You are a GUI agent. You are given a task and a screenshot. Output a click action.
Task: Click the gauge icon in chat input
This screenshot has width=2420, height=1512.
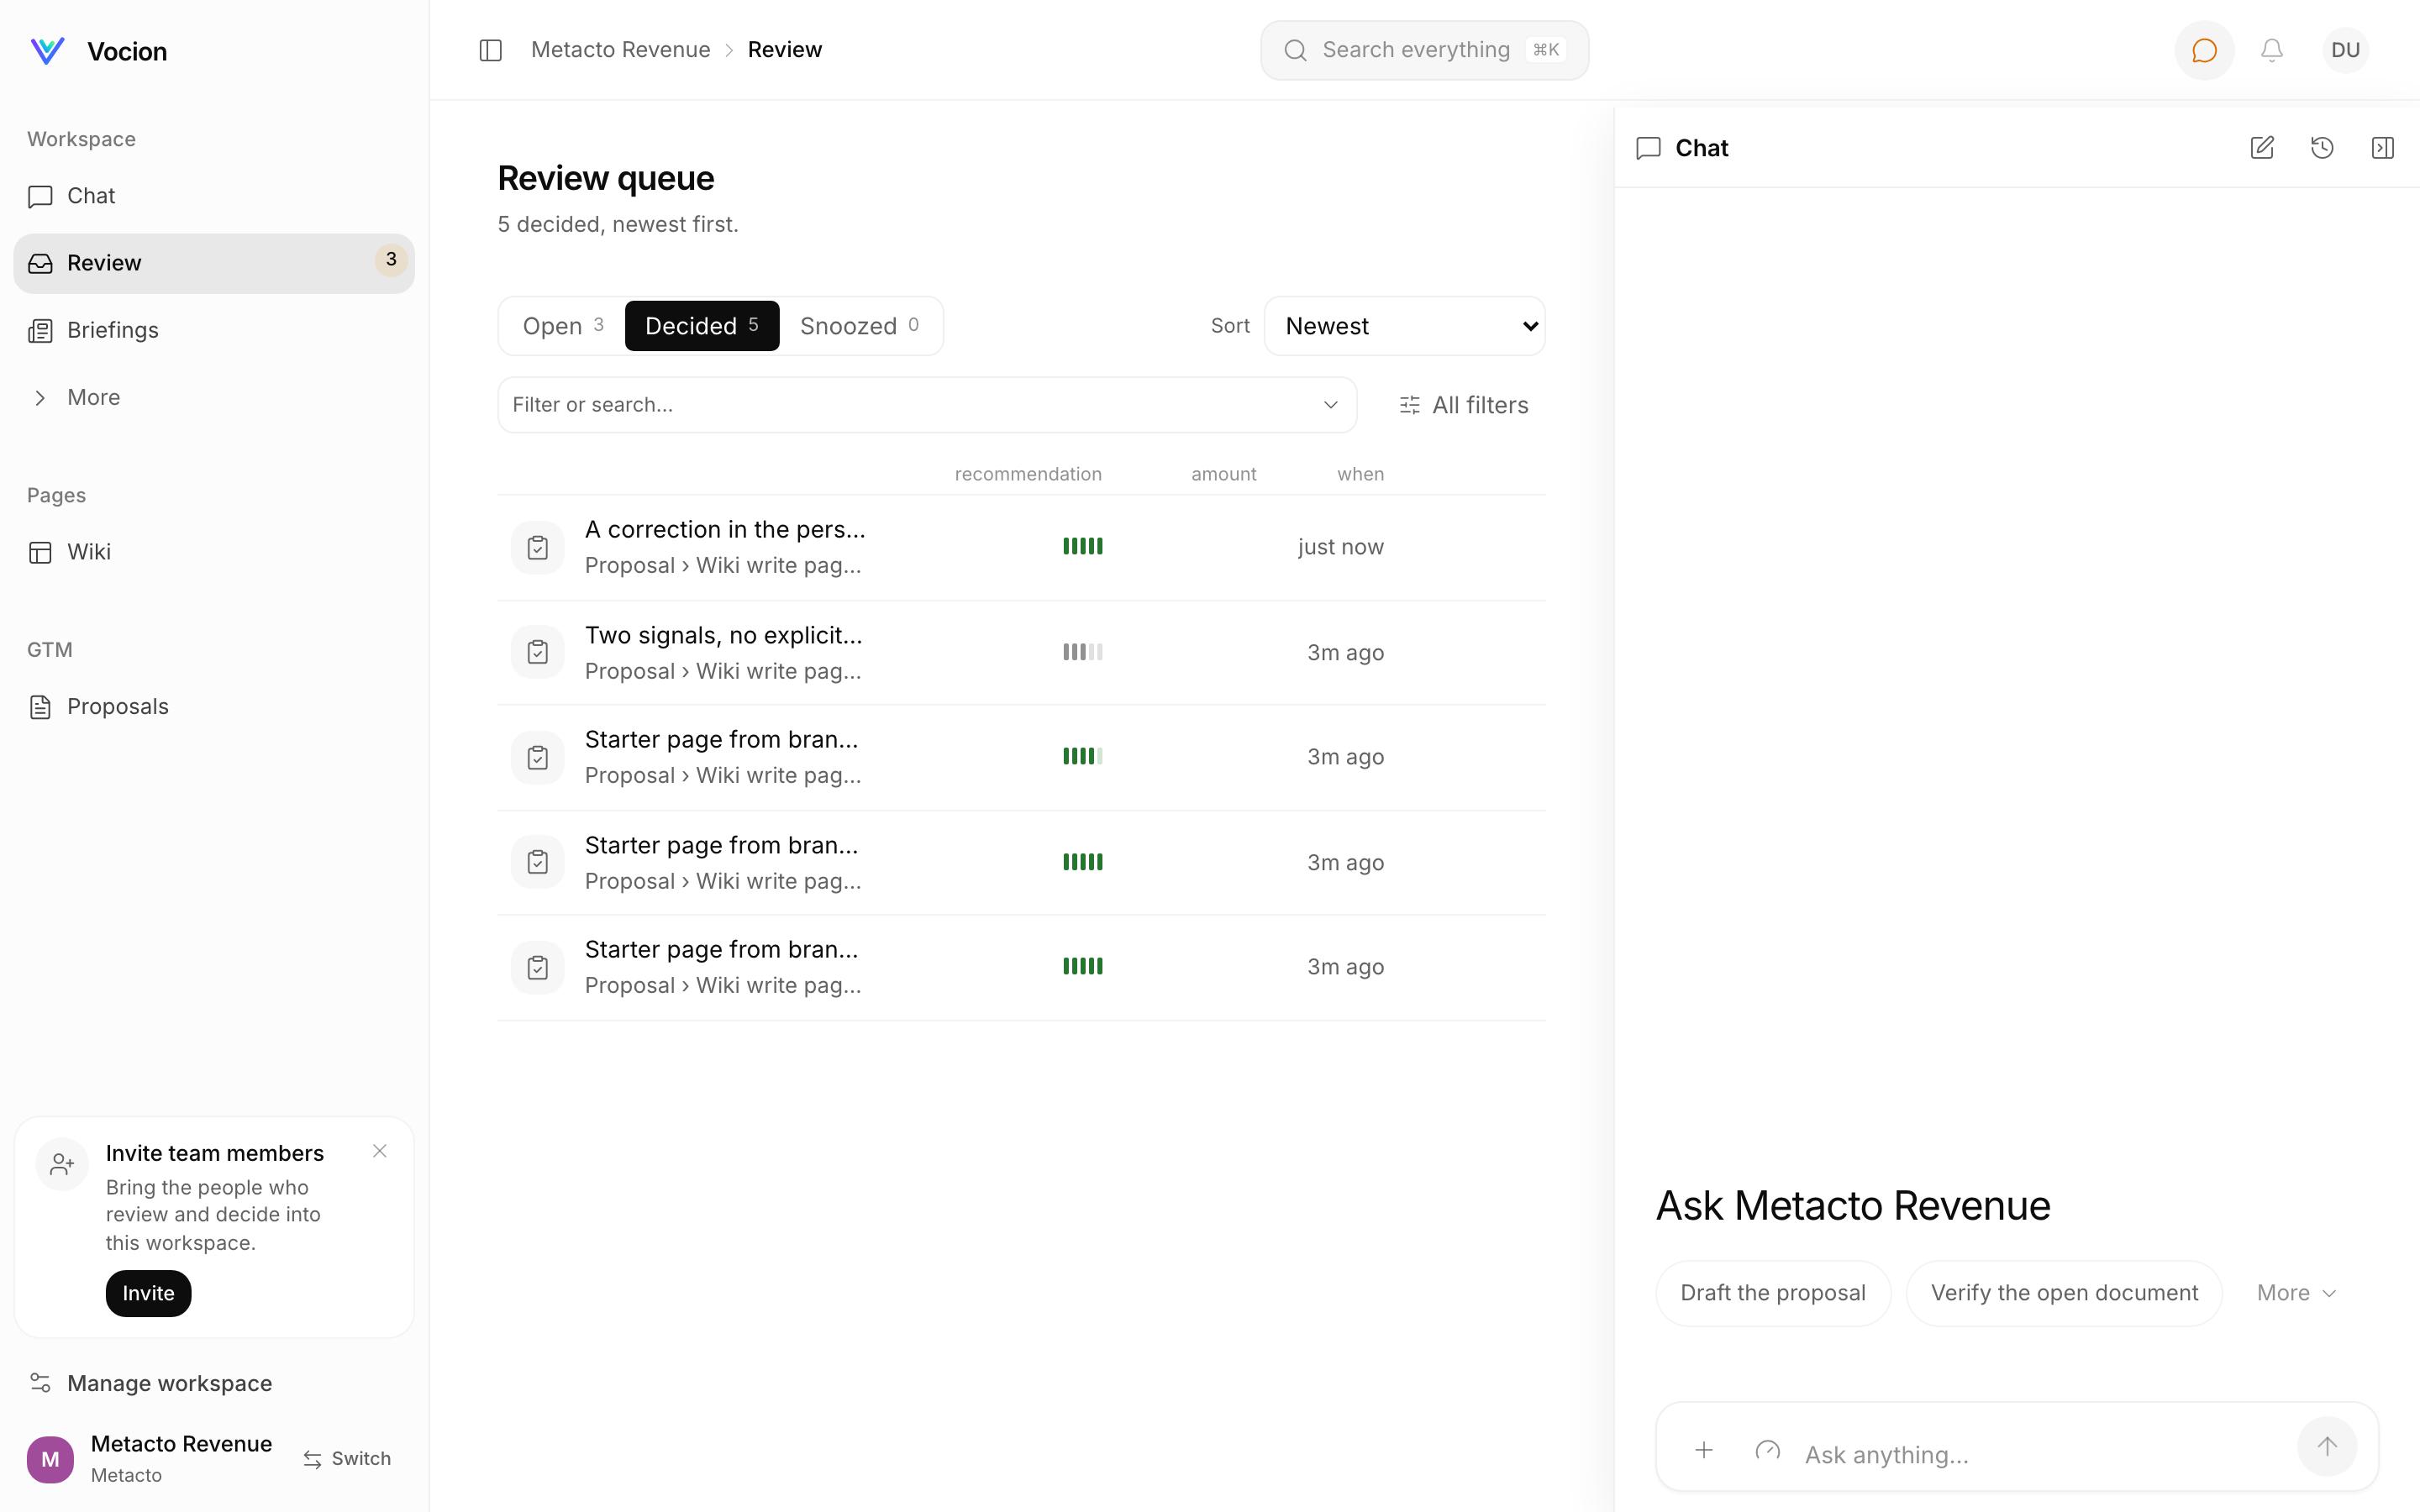tap(1767, 1450)
